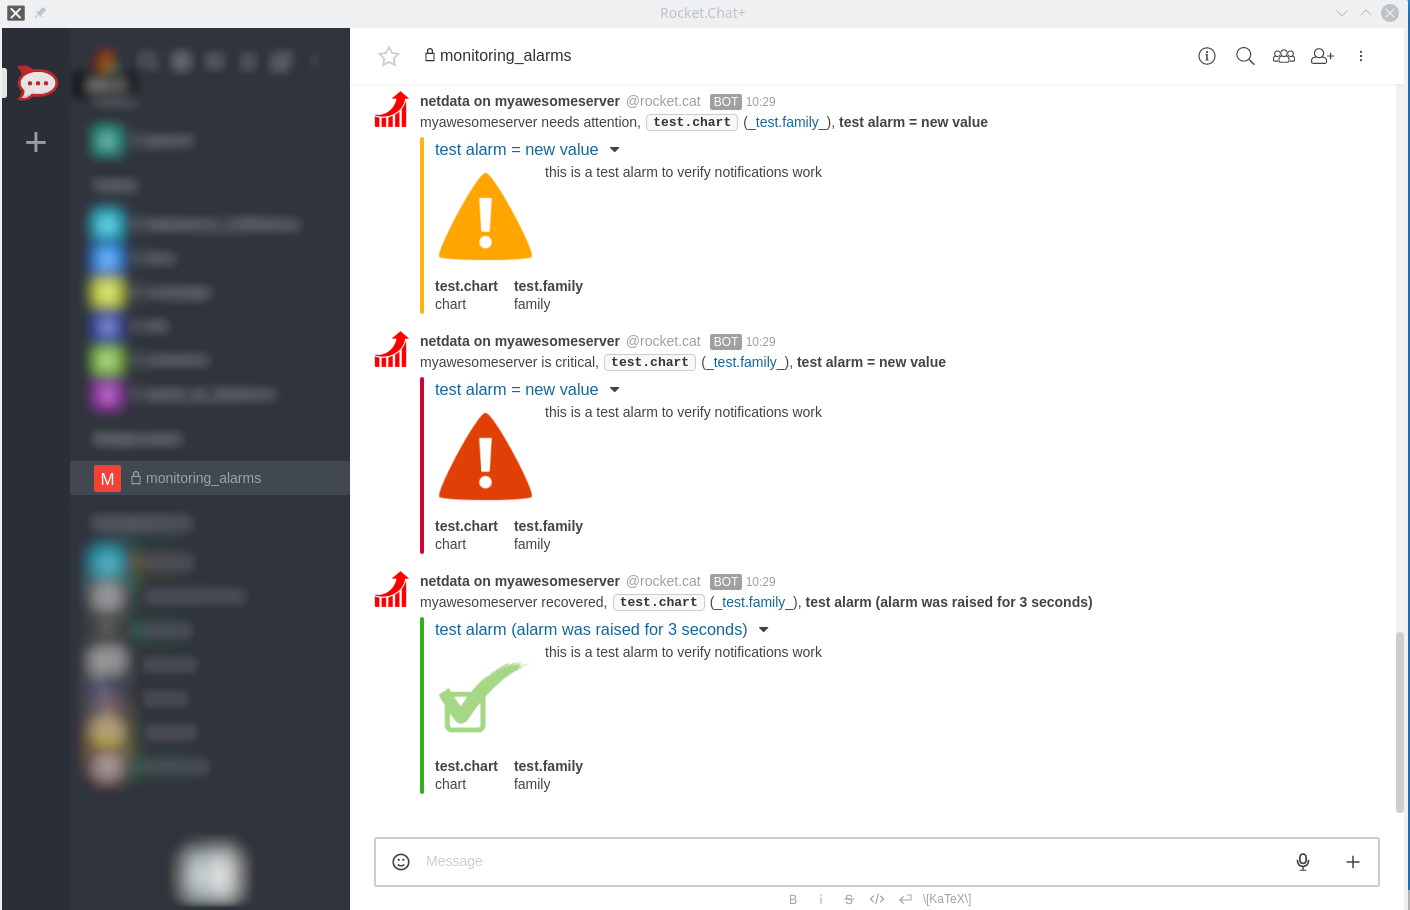Insert inline code formatting
The image size is (1410, 910).
click(x=877, y=899)
